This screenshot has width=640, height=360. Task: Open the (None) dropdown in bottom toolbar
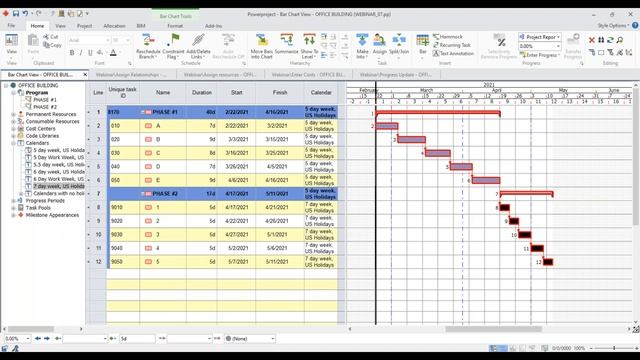coord(272,338)
